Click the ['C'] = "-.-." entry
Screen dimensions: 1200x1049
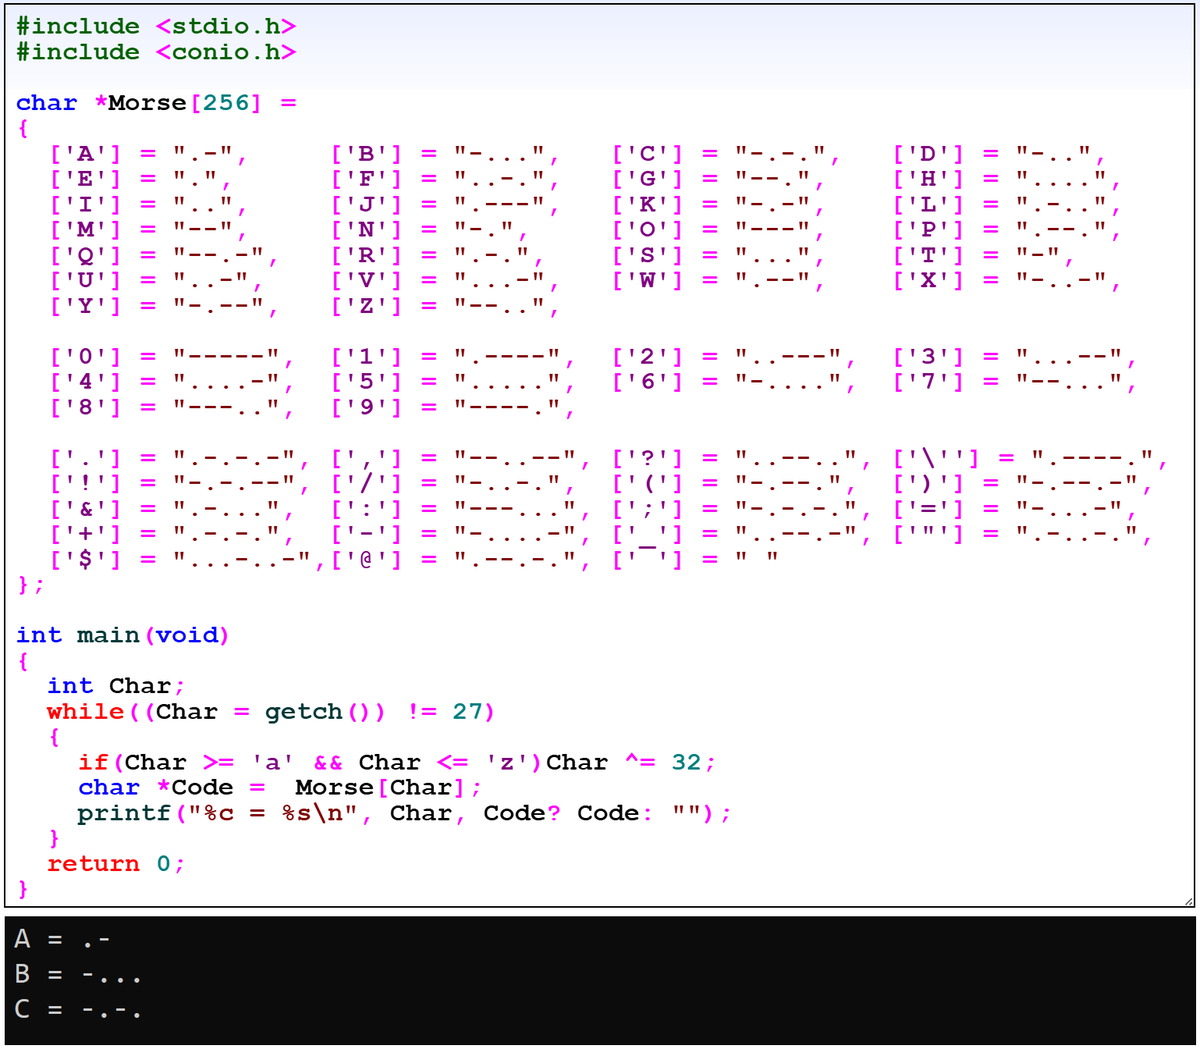coord(726,154)
